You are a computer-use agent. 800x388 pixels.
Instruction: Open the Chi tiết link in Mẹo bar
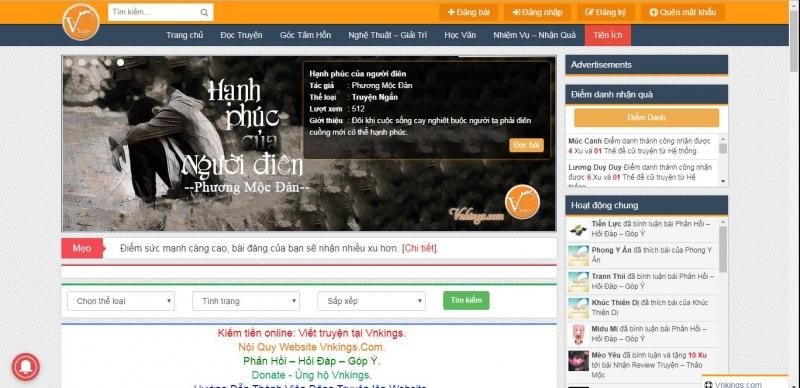point(419,248)
